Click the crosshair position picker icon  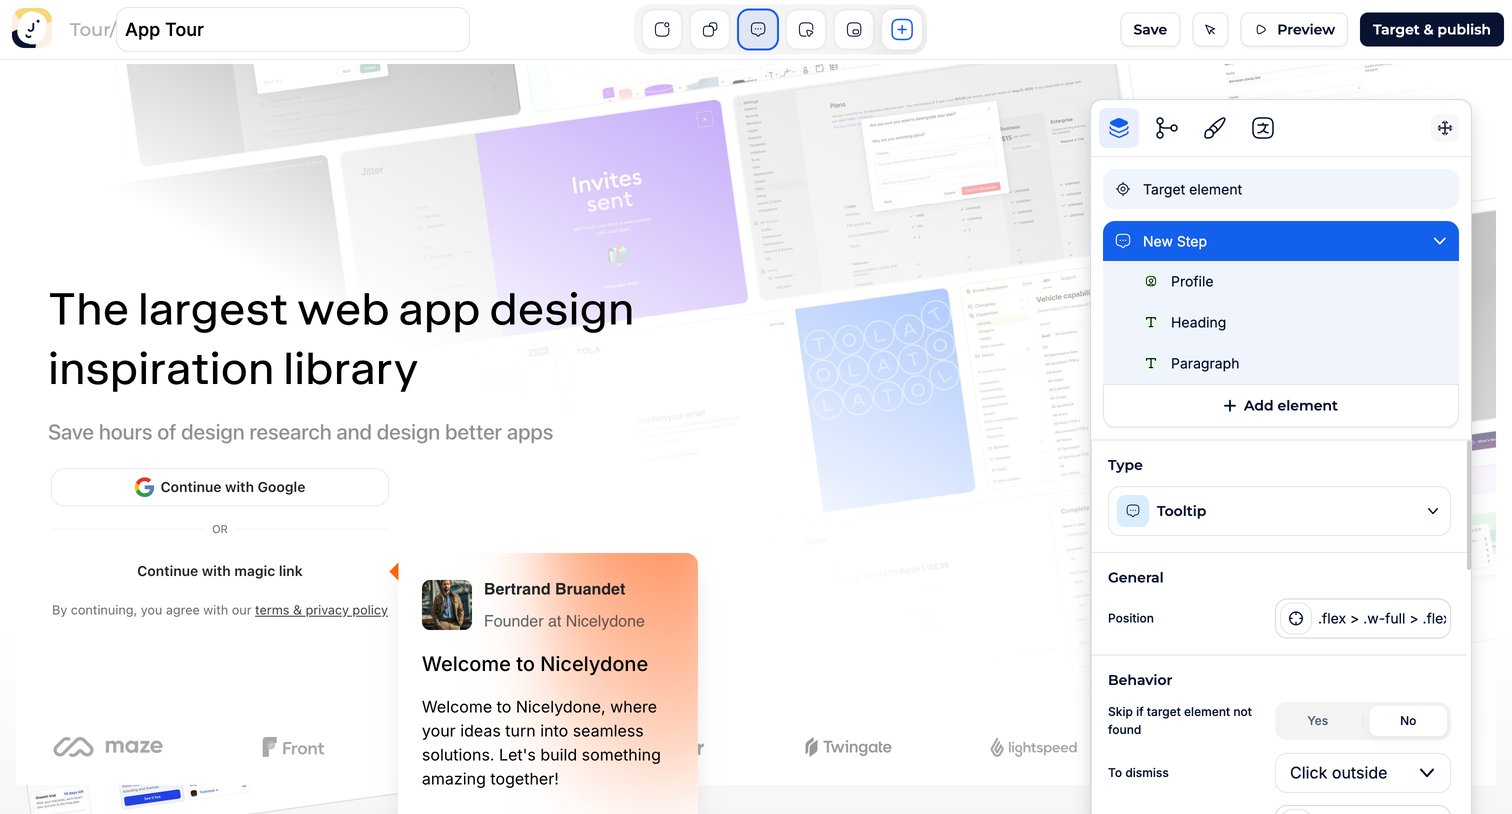tap(1296, 619)
